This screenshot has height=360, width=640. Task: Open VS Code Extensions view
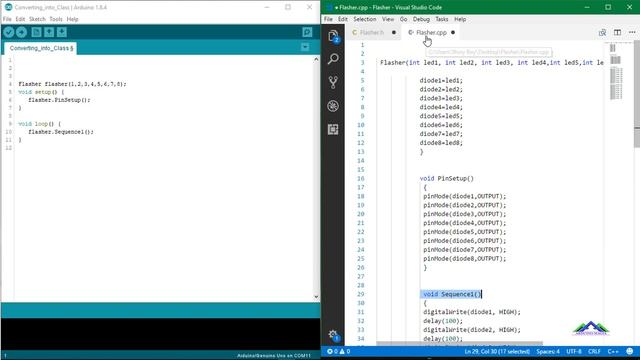point(333,129)
